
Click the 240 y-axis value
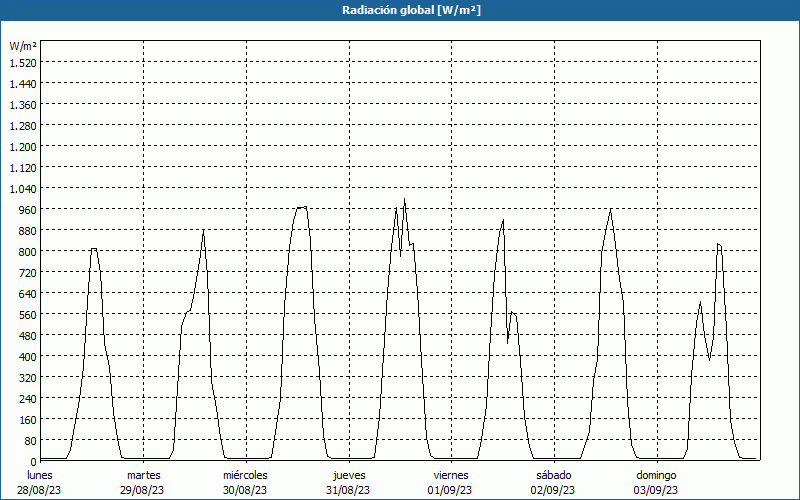[28, 398]
